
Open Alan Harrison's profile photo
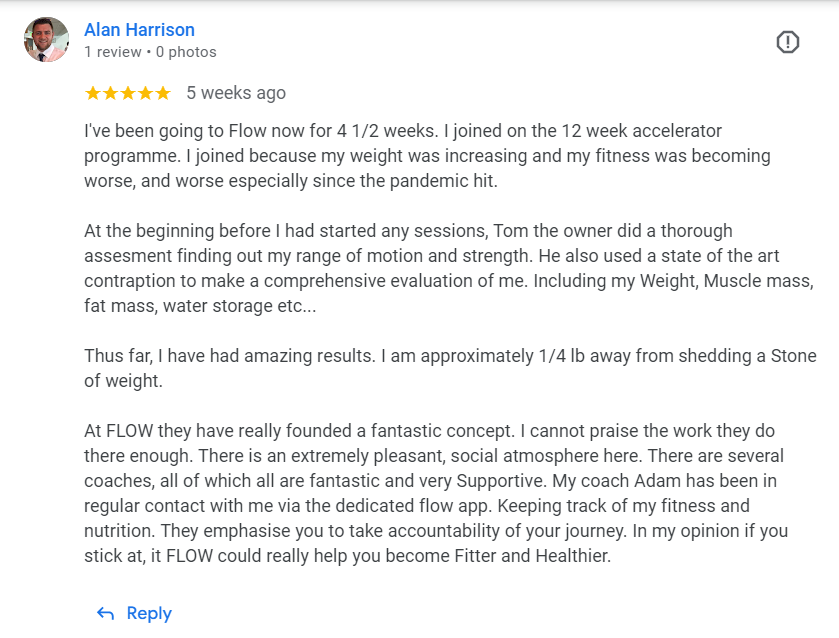[x=46, y=40]
